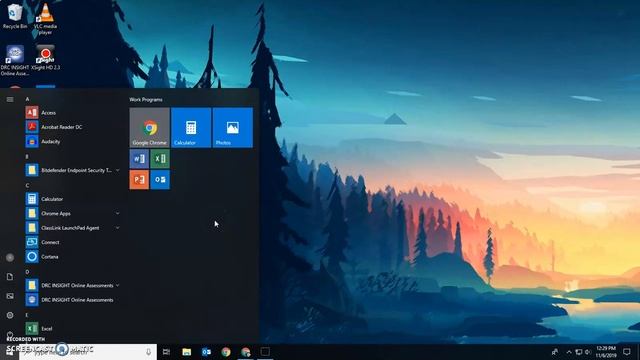Screen dimensions: 640x360
Task: Open Settings gear in Start sidebar
Action: (x=10, y=315)
